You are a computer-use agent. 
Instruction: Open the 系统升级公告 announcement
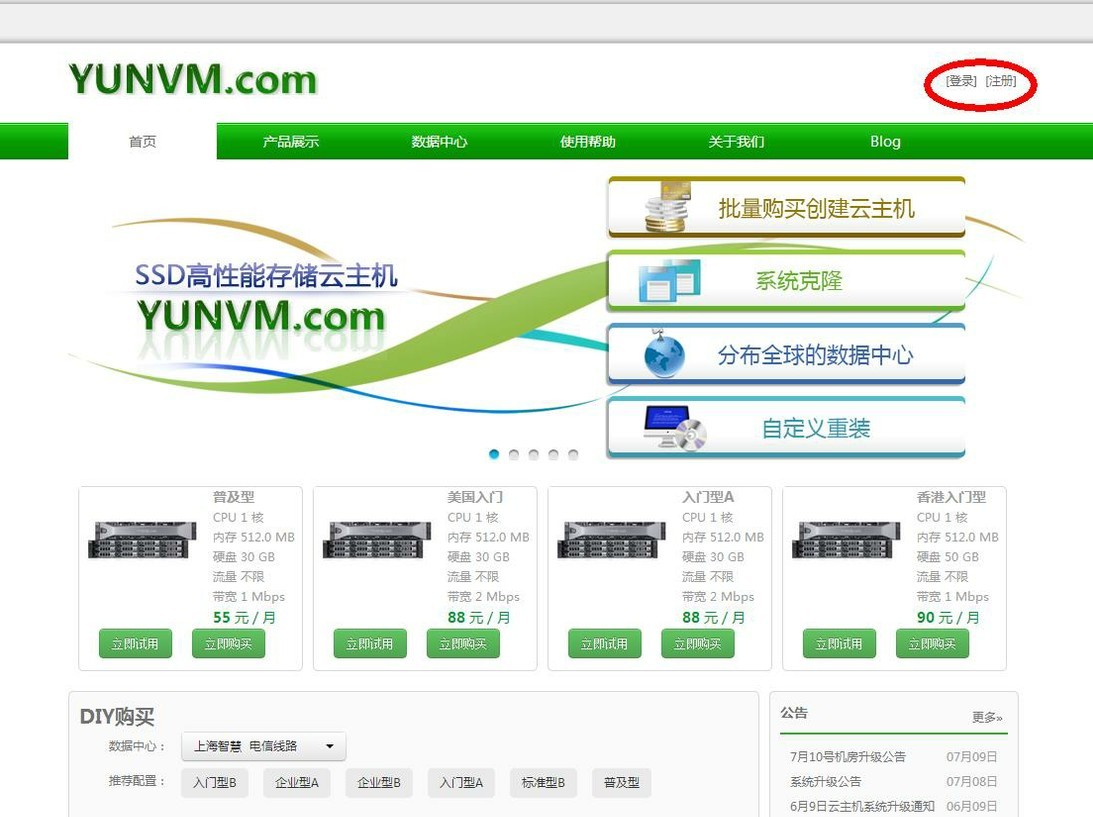coord(825,781)
